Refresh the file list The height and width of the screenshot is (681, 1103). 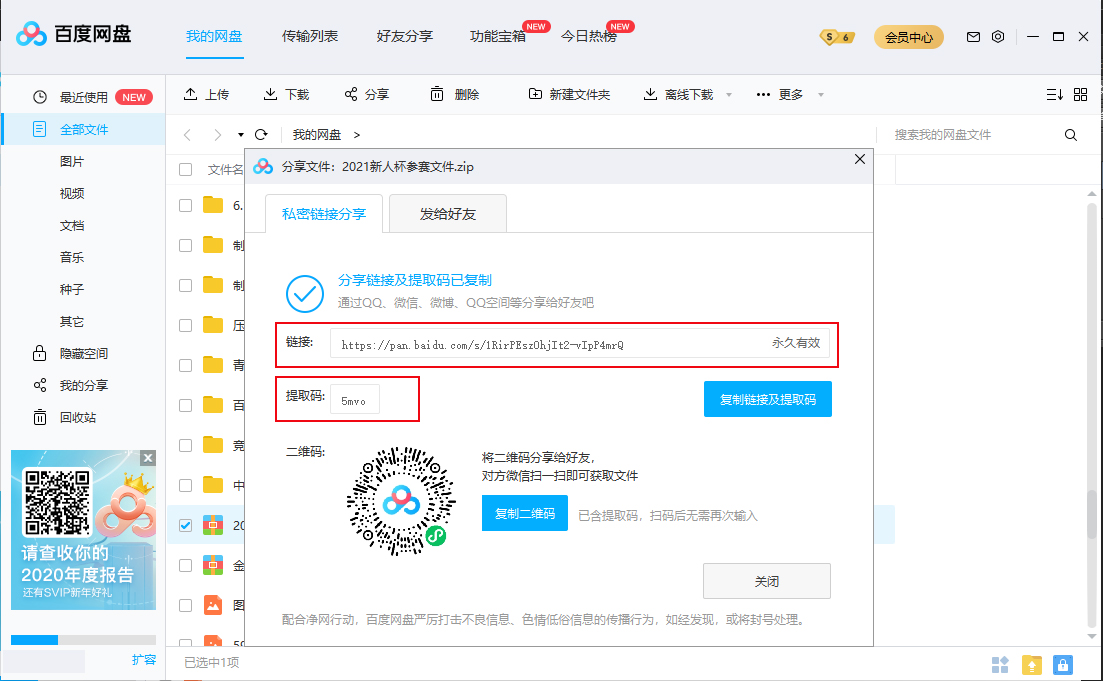[261, 134]
